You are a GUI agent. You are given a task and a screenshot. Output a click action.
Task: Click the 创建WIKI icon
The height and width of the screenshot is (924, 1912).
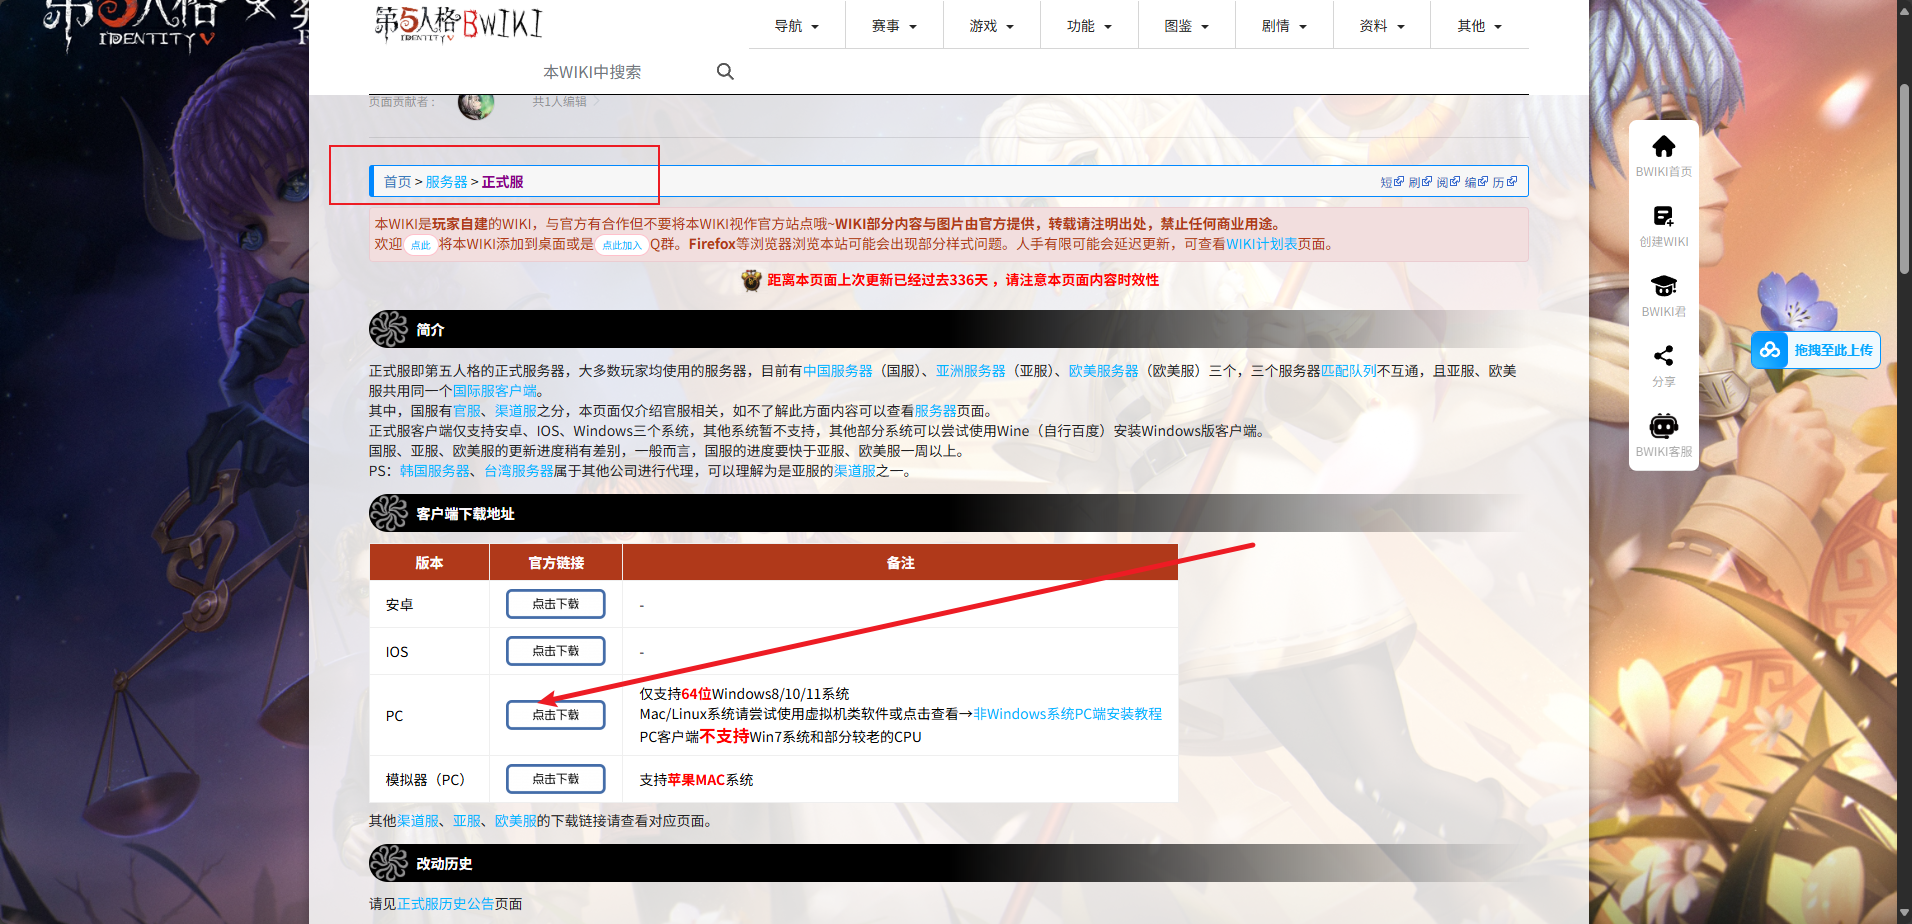(x=1664, y=216)
